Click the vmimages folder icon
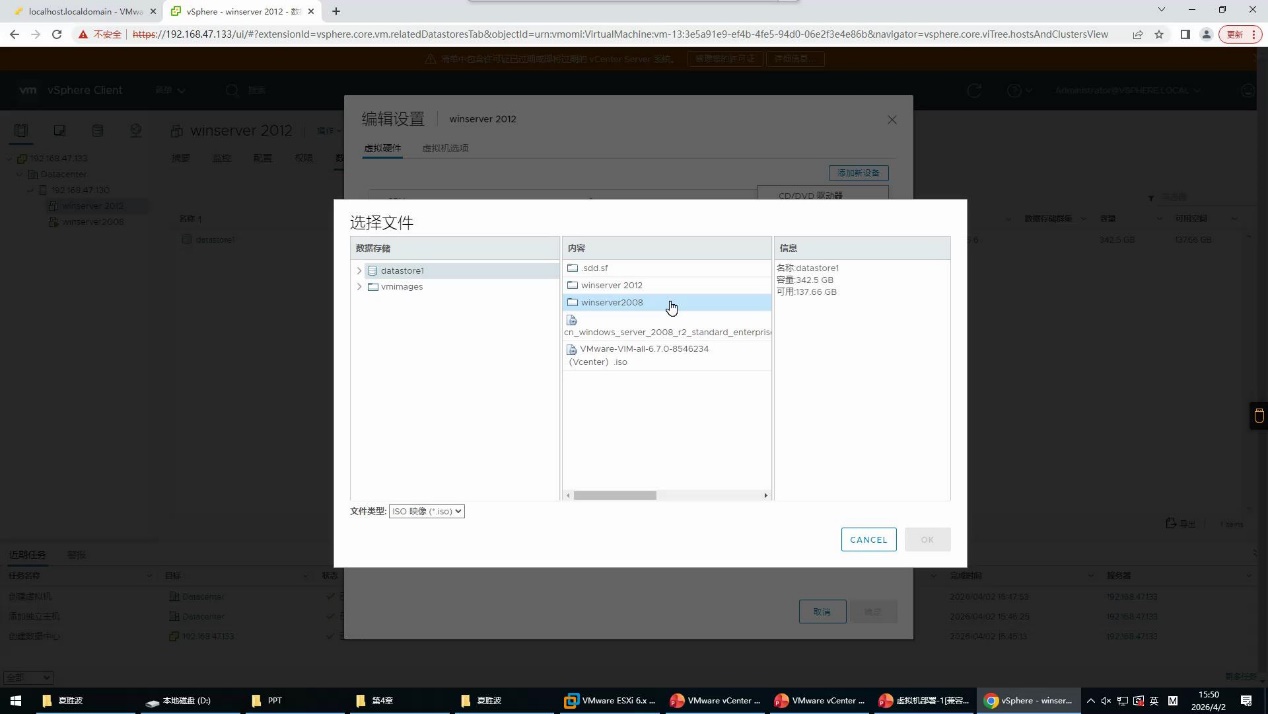Image resolution: width=1268 pixels, height=714 pixels. coord(373,287)
